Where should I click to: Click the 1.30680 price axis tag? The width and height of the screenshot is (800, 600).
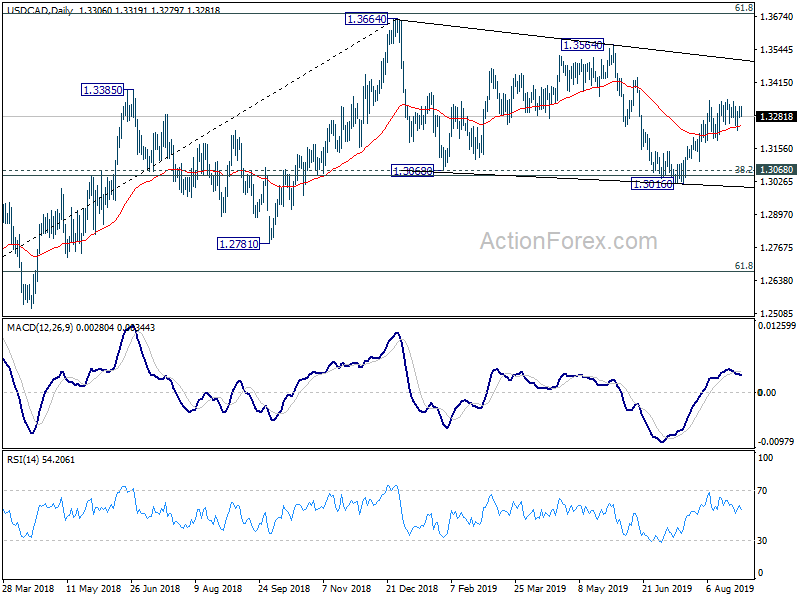[777, 170]
